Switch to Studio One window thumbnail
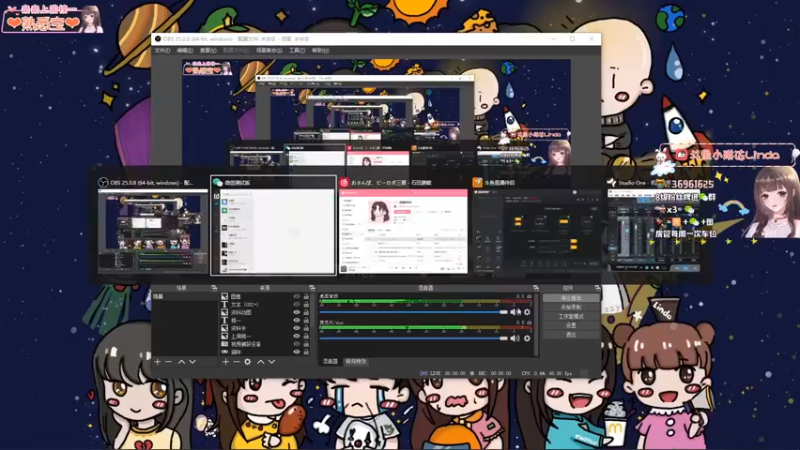Viewport: 800px width, 450px height. coord(653,225)
